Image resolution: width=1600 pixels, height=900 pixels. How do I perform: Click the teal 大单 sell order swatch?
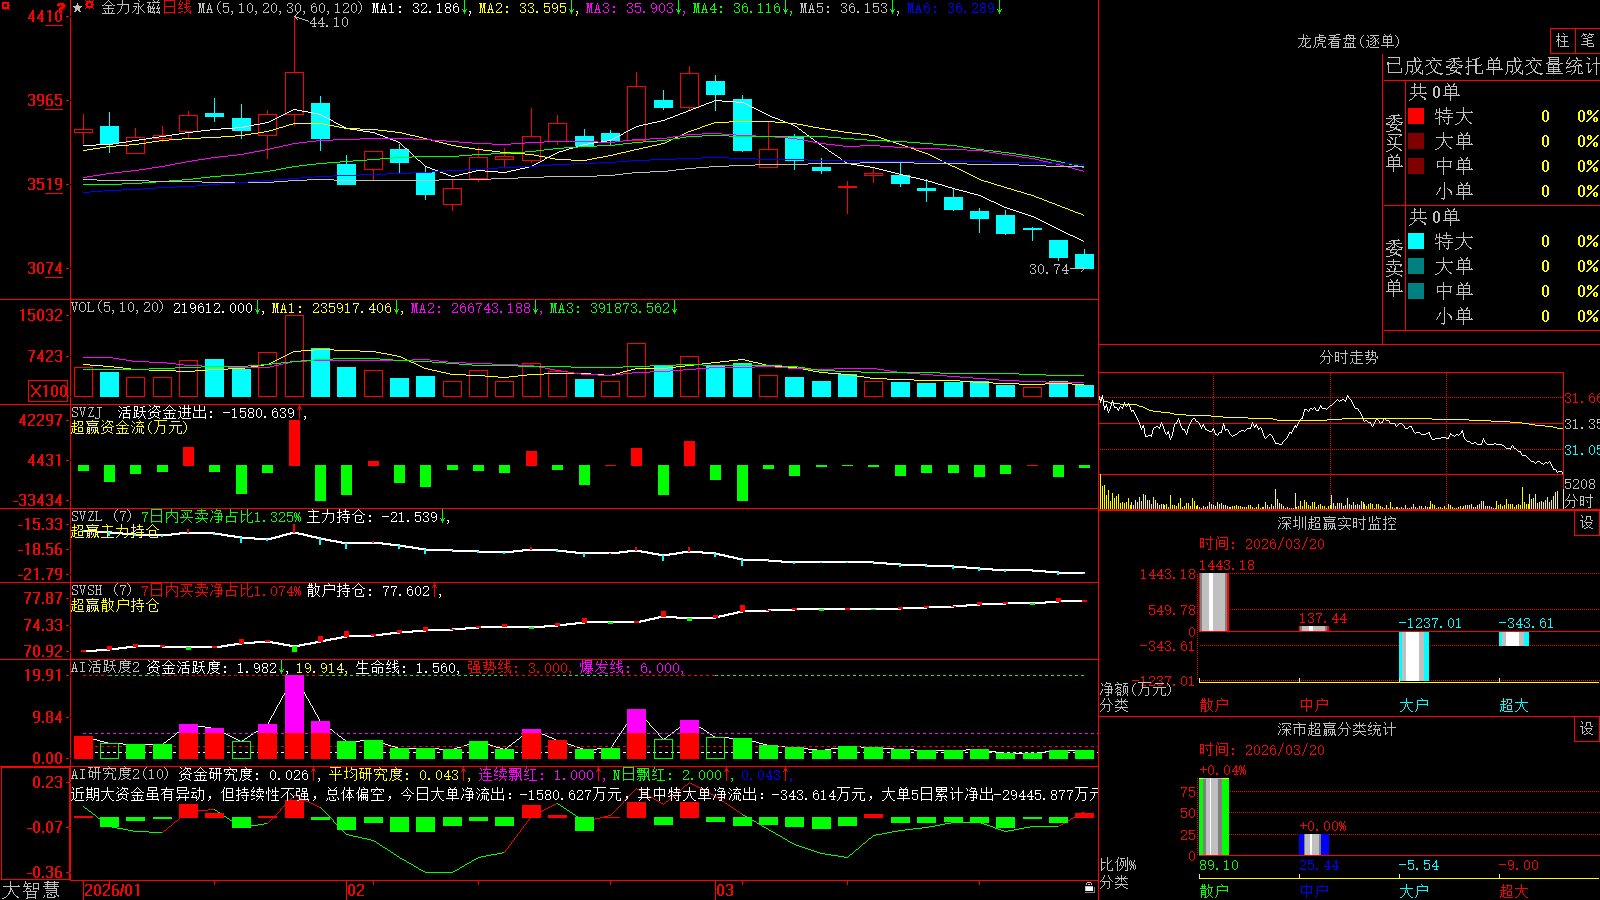tap(1416, 266)
